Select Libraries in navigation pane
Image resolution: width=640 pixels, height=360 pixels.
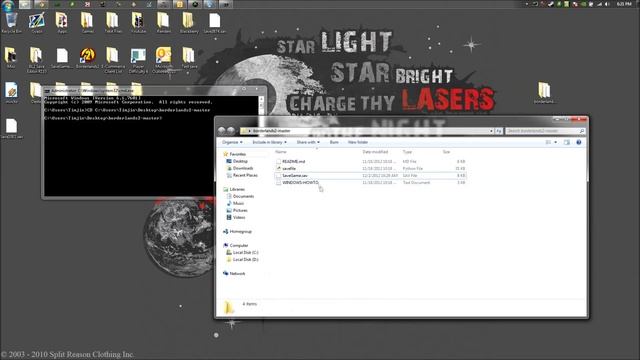coord(234,189)
